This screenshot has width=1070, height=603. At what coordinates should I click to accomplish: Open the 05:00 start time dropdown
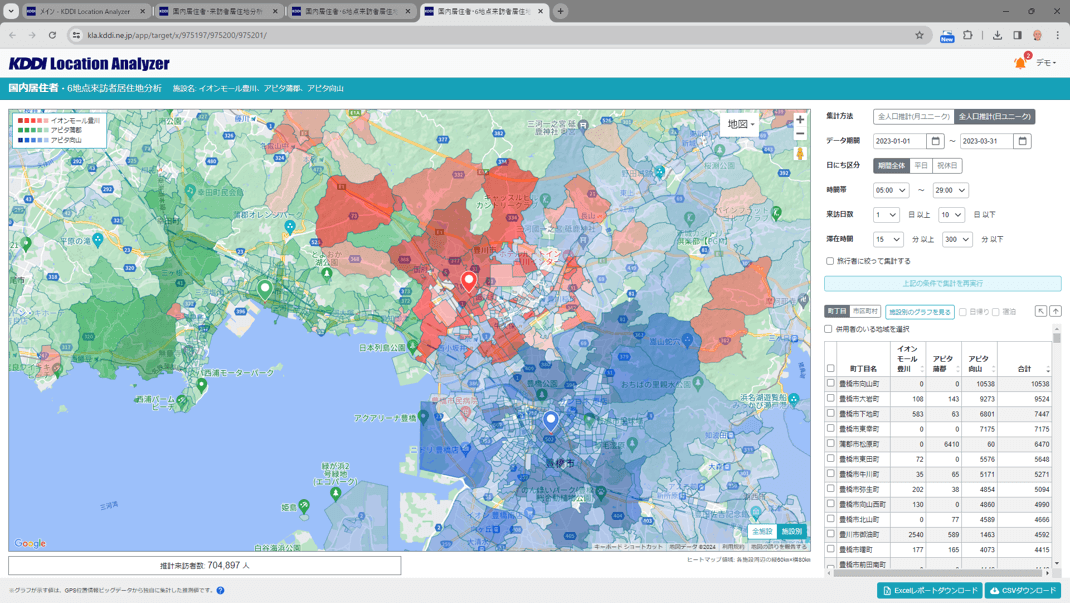pyautogui.click(x=891, y=190)
